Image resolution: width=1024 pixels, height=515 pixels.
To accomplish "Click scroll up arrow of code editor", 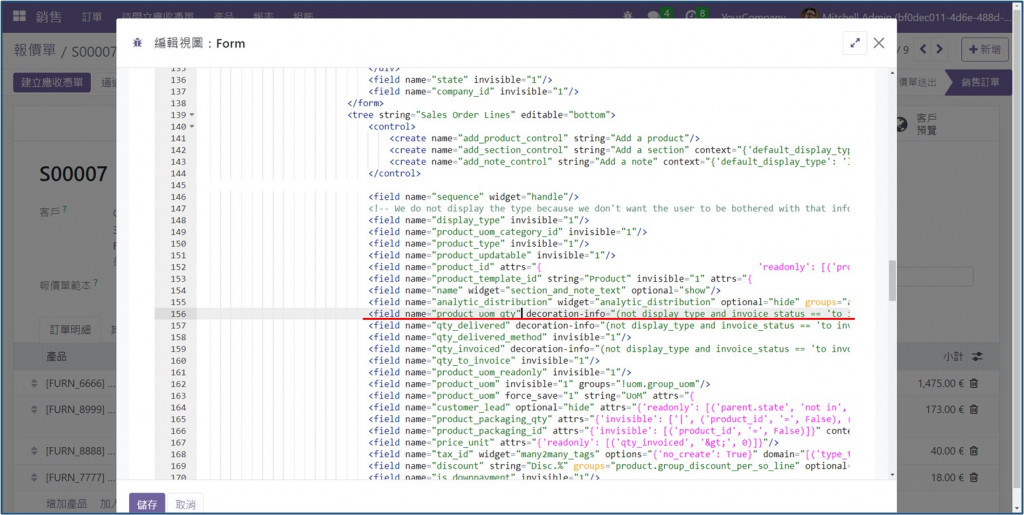I will 891,72.
